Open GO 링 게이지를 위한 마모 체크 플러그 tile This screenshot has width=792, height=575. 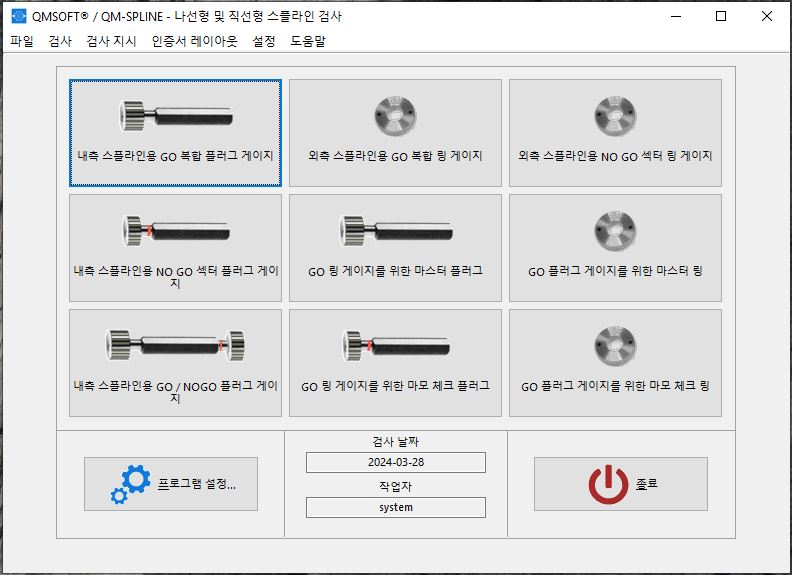tap(395, 363)
